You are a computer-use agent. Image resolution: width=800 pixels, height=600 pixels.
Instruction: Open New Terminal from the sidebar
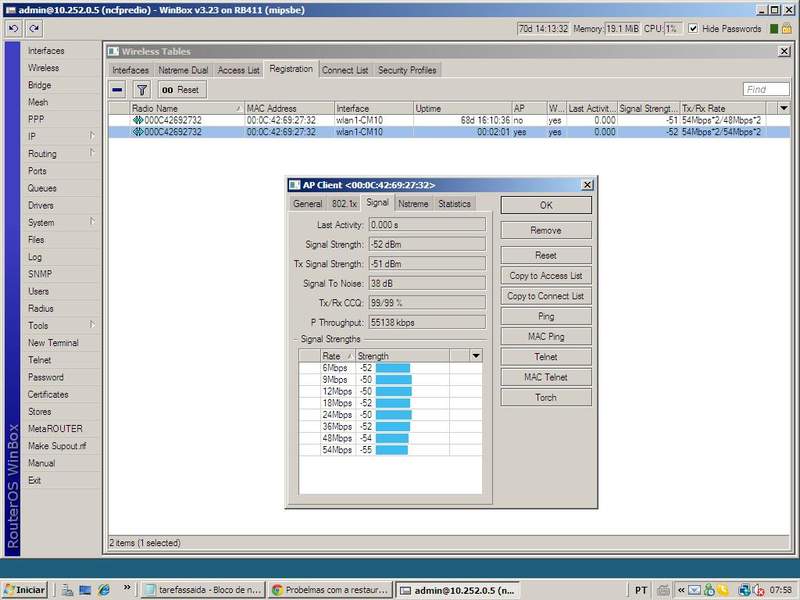tap(53, 343)
